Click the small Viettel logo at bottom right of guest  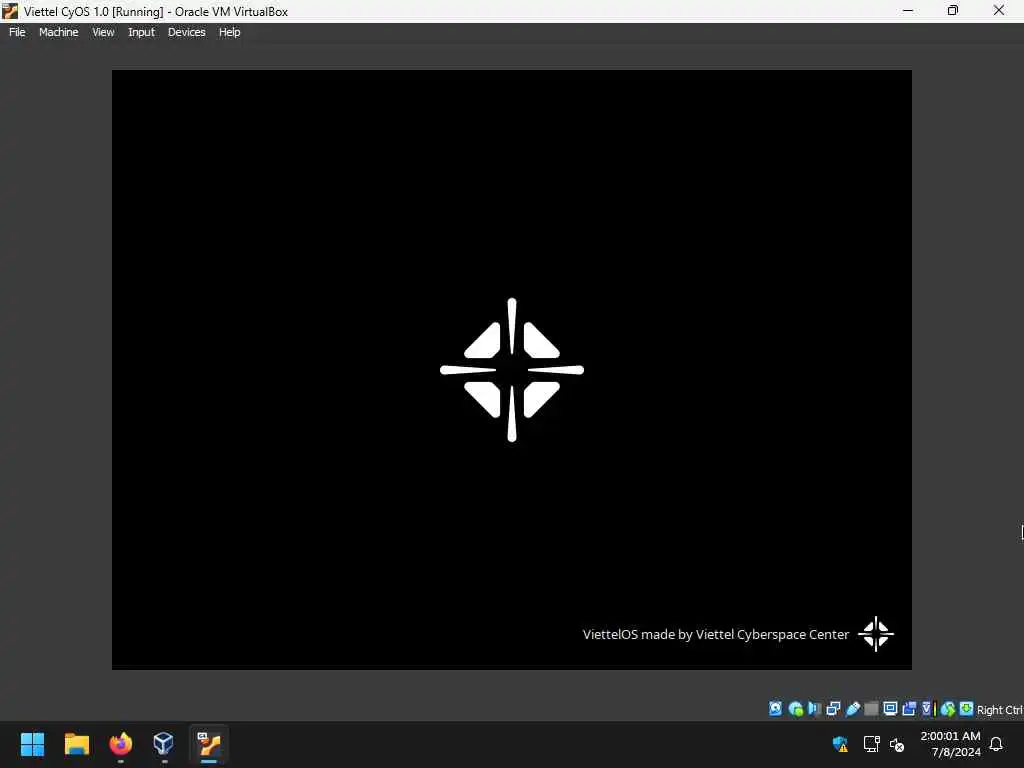click(x=876, y=633)
